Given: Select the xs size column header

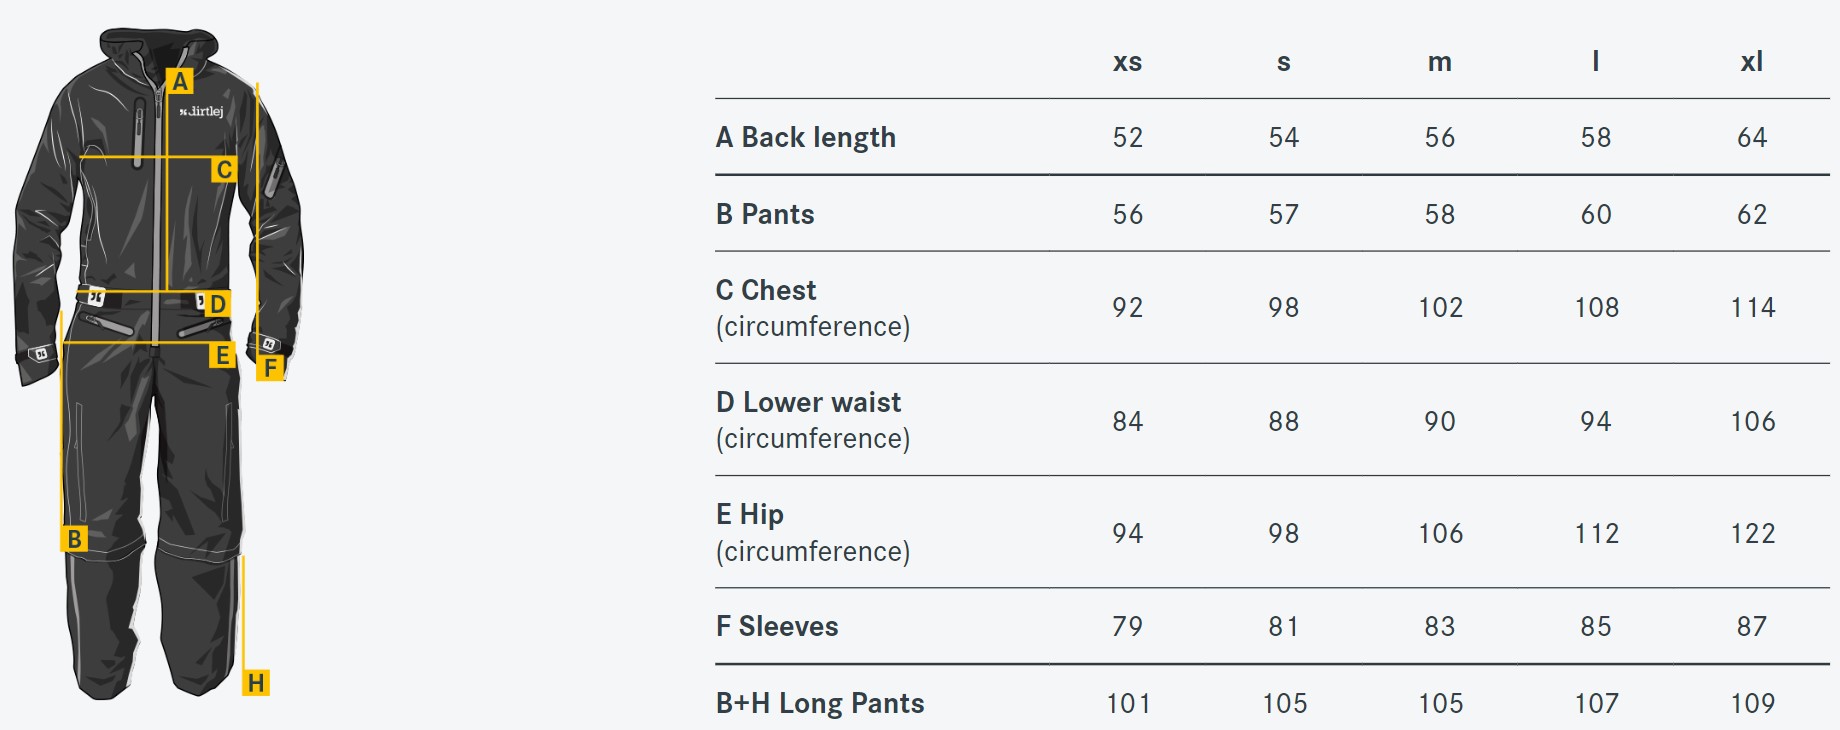Looking at the screenshot, I should coord(1127,62).
